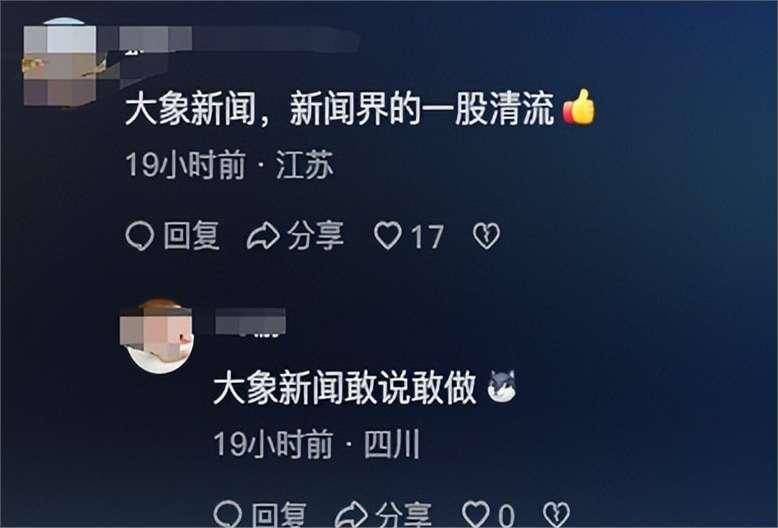Select the reply text 大象新闻敢说敢做
778x528 pixels.
(345, 388)
